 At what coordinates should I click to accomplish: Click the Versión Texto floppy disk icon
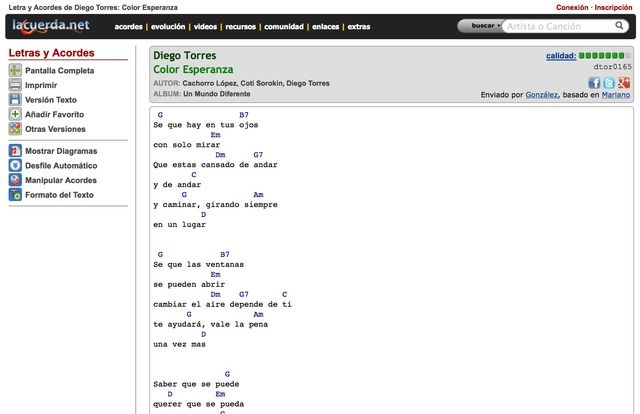pos(15,100)
